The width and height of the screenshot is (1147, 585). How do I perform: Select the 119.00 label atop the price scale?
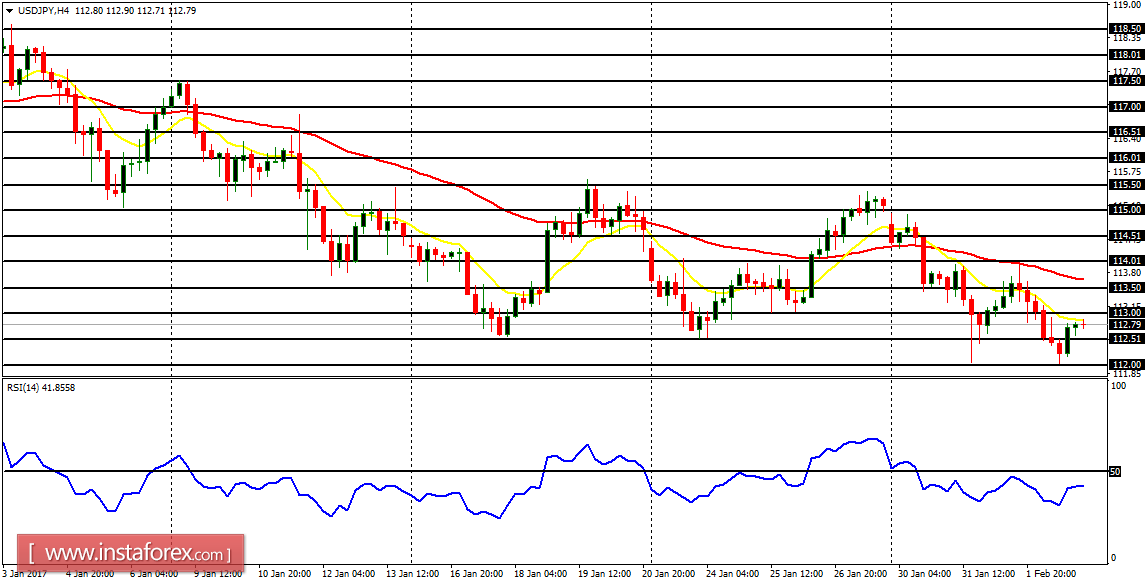click(1127, 7)
